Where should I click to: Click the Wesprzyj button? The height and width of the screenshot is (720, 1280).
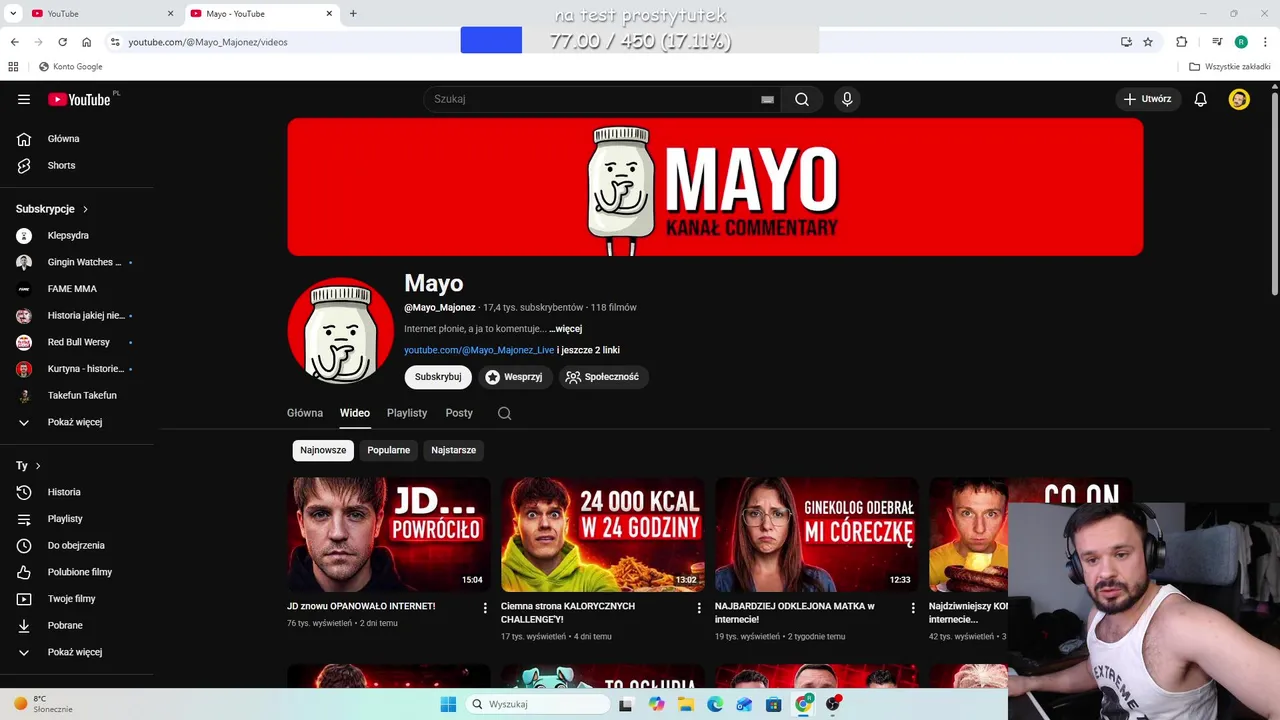coord(514,377)
